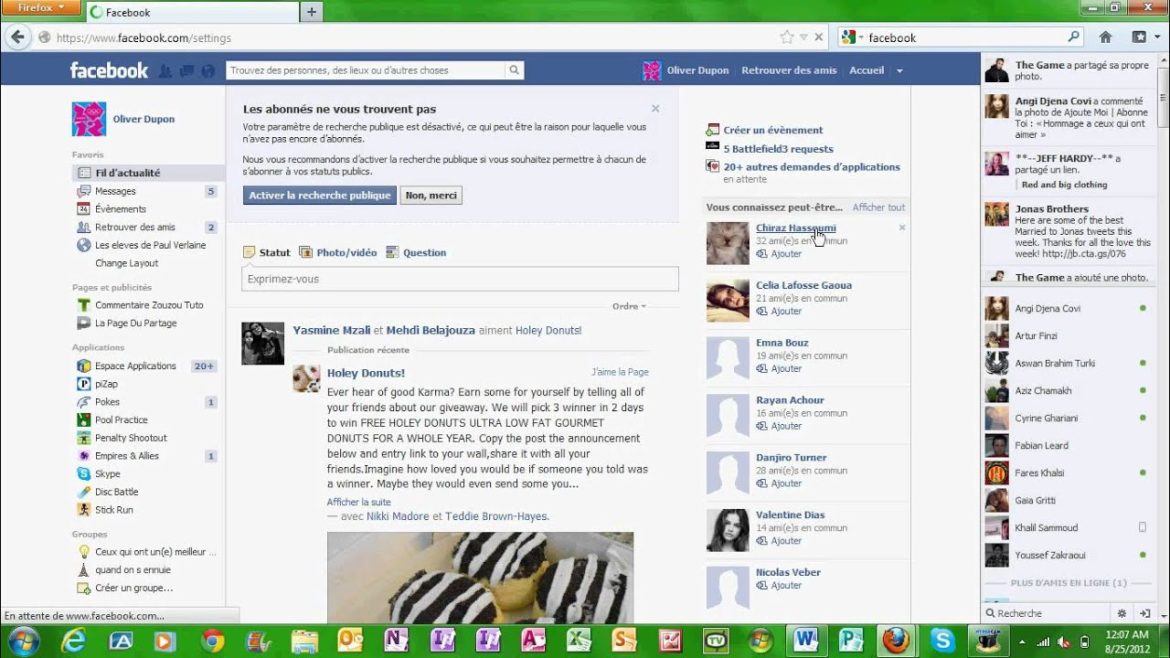Viewport: 1170px width, 658px height.
Task: Collapse the chat sidebar with arrow icon
Action: (x=1145, y=613)
